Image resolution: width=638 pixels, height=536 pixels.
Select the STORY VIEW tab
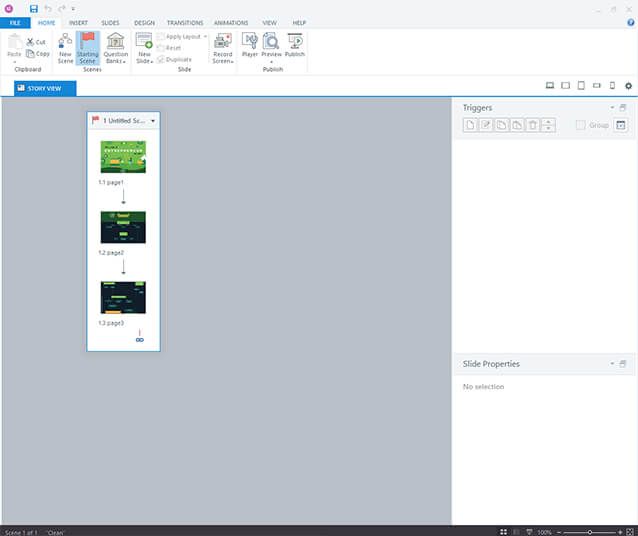(45, 88)
